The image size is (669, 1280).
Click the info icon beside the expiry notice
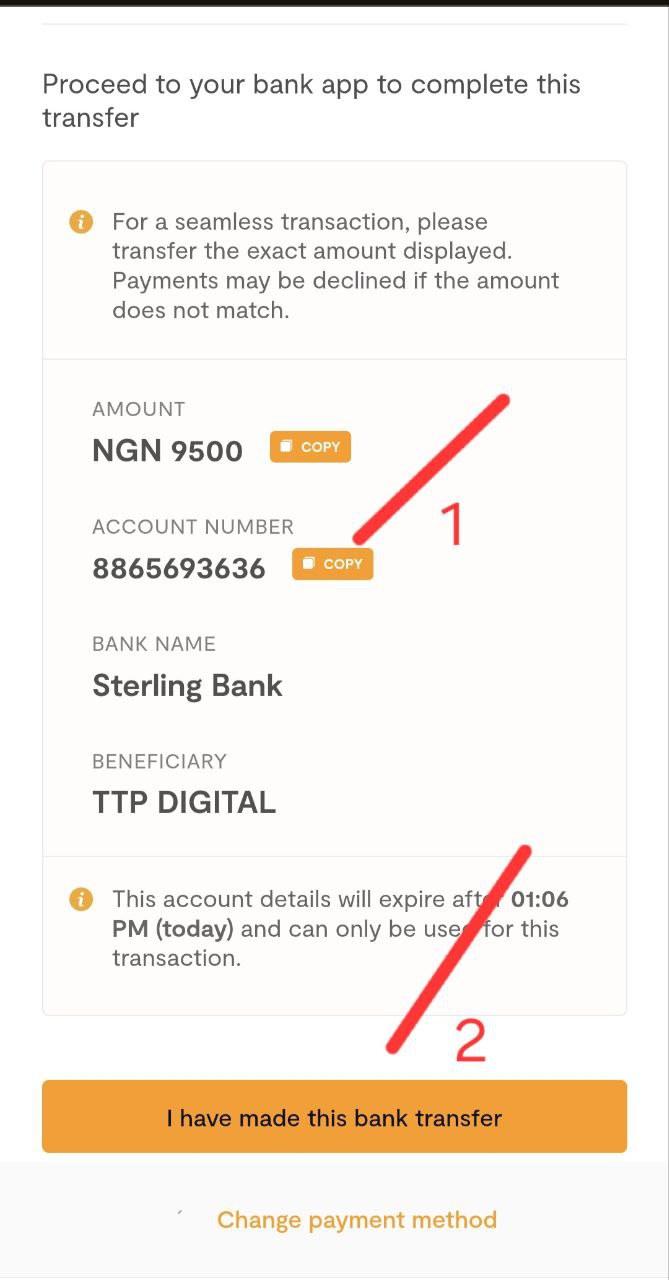click(x=81, y=899)
